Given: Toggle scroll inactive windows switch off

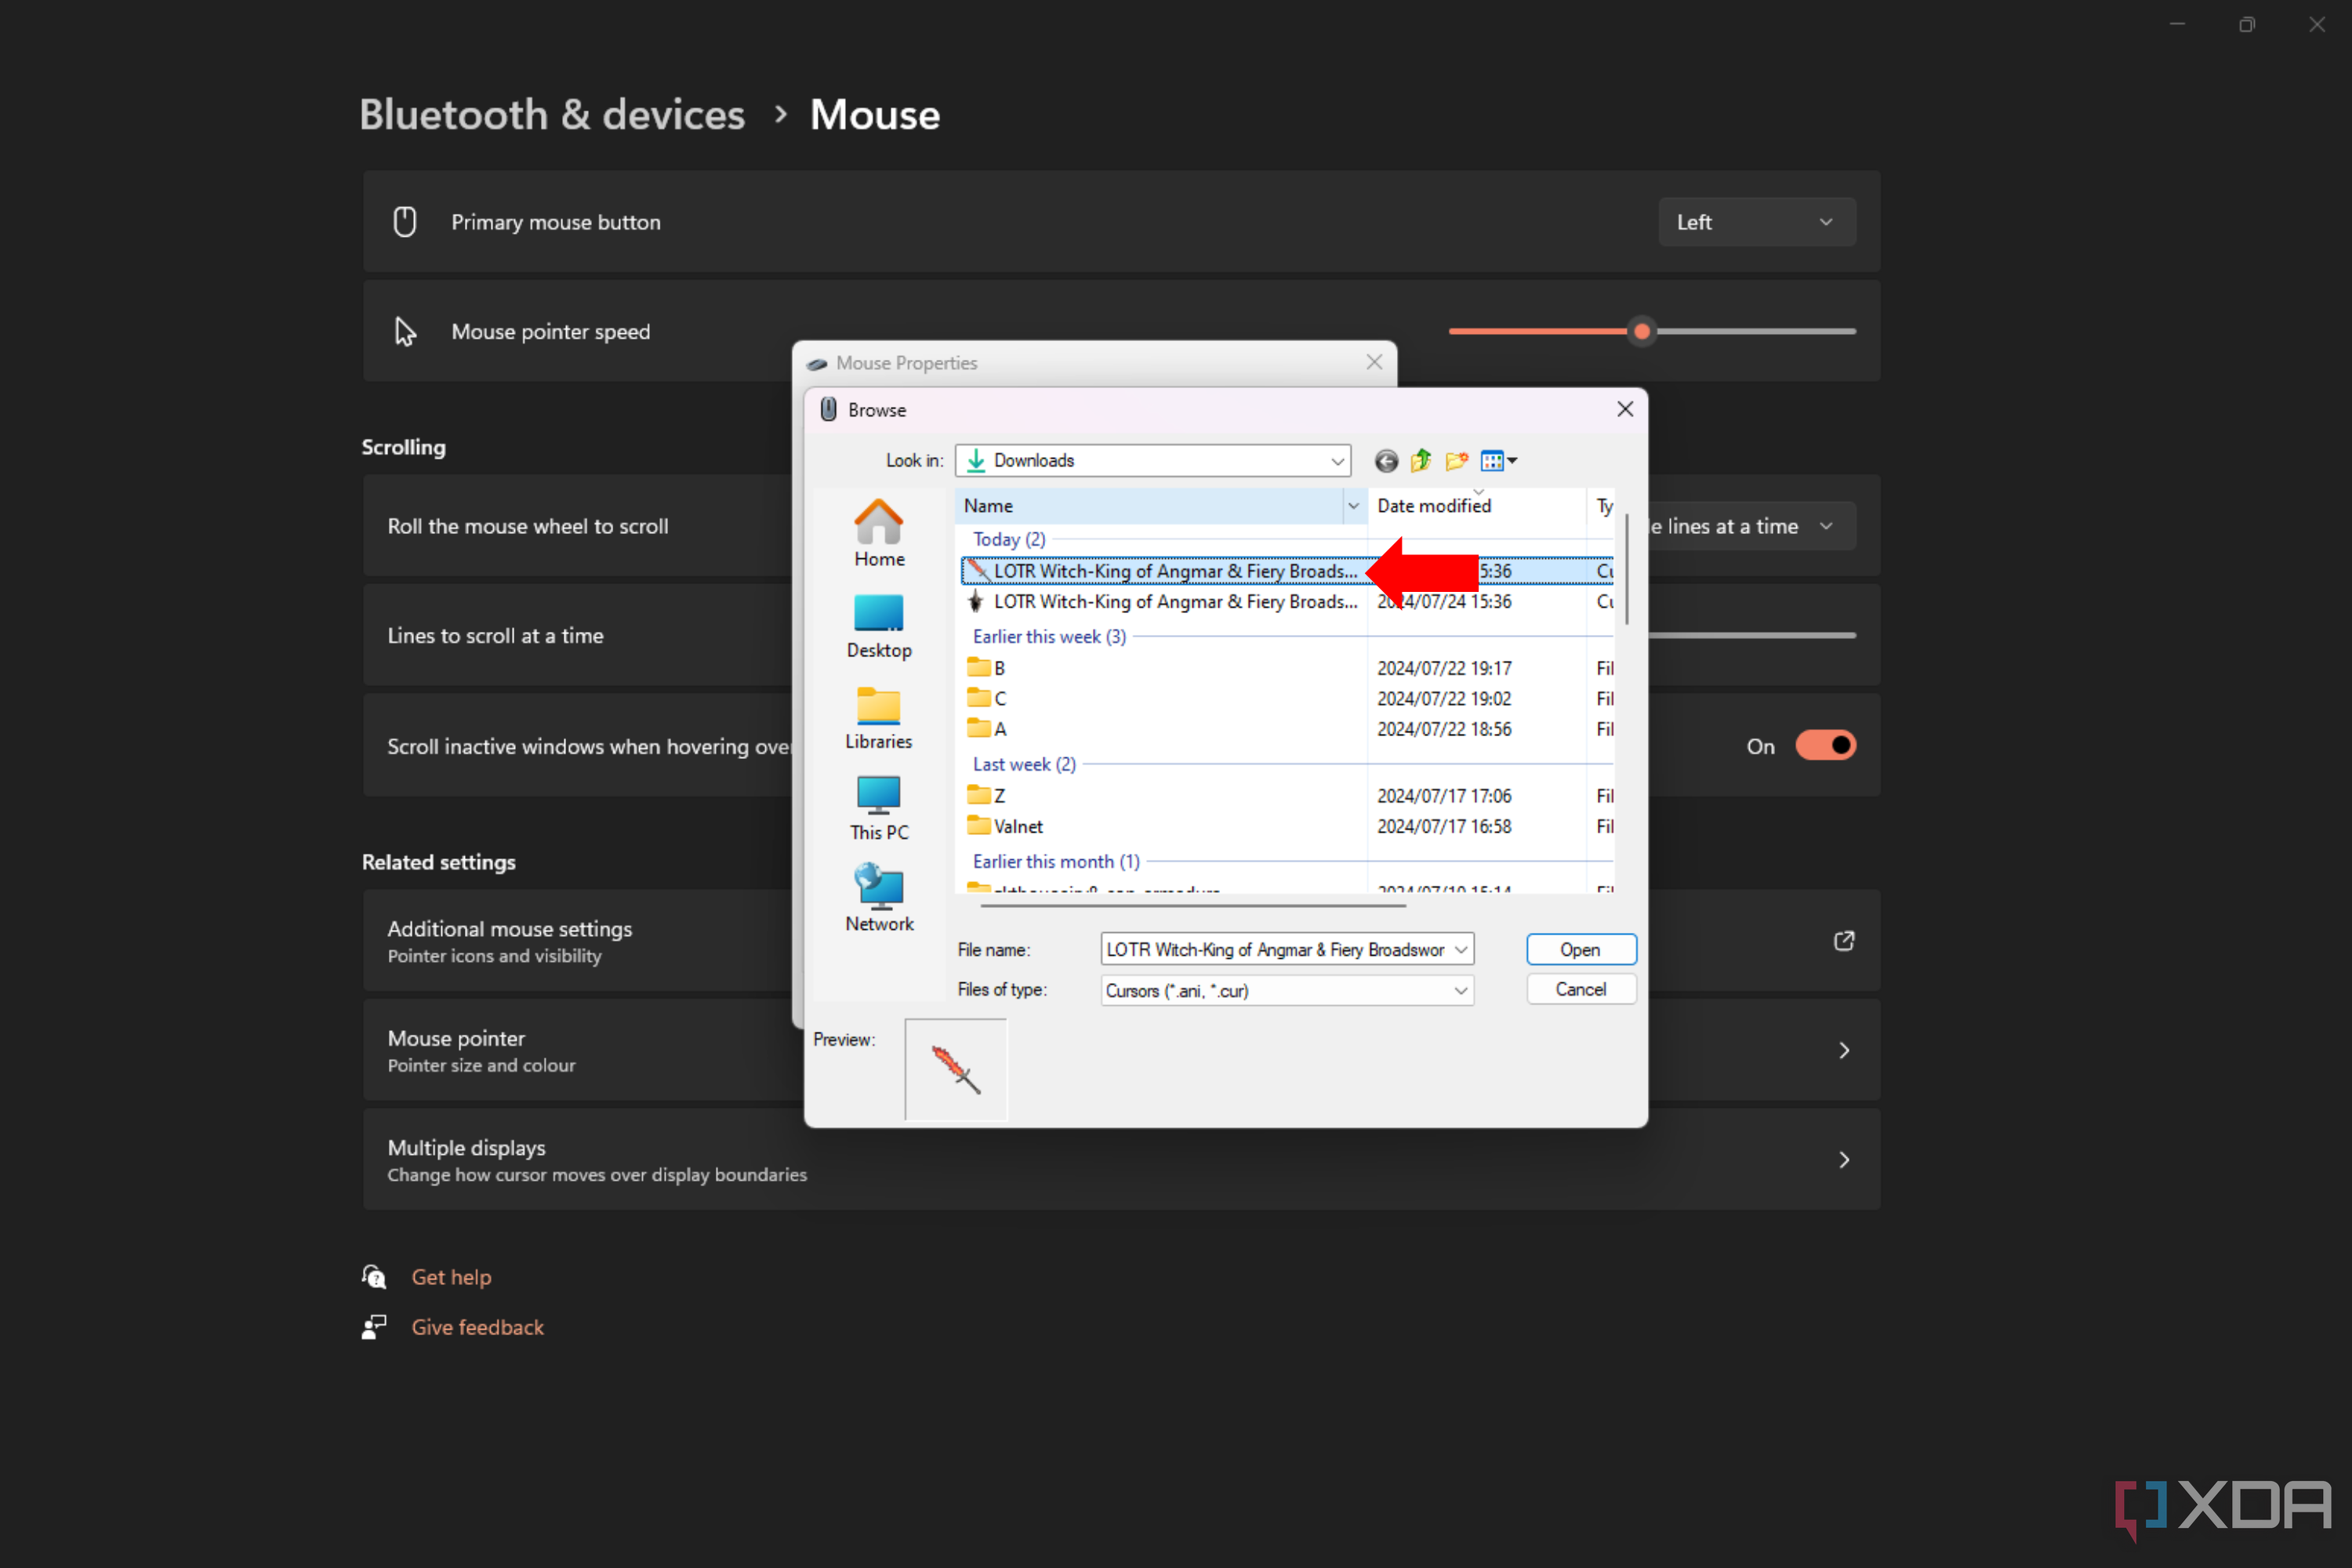Looking at the screenshot, I should pos(1825,745).
